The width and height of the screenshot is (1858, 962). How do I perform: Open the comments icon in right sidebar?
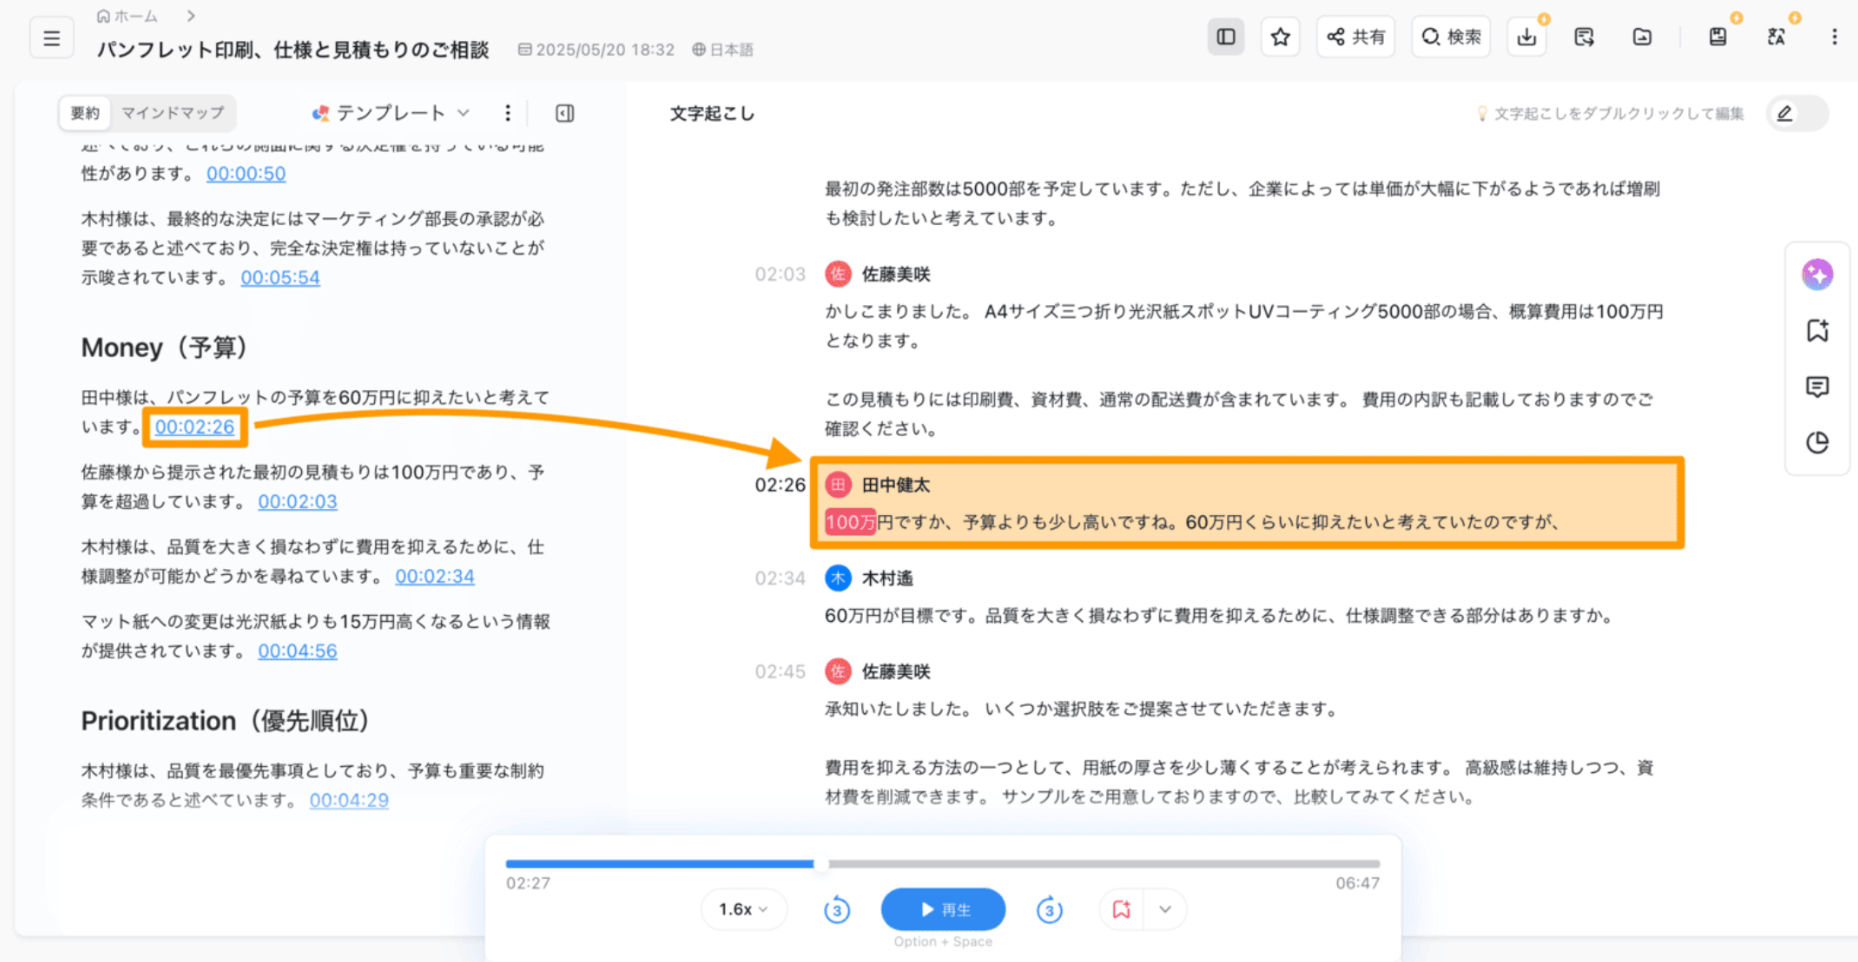(x=1817, y=387)
